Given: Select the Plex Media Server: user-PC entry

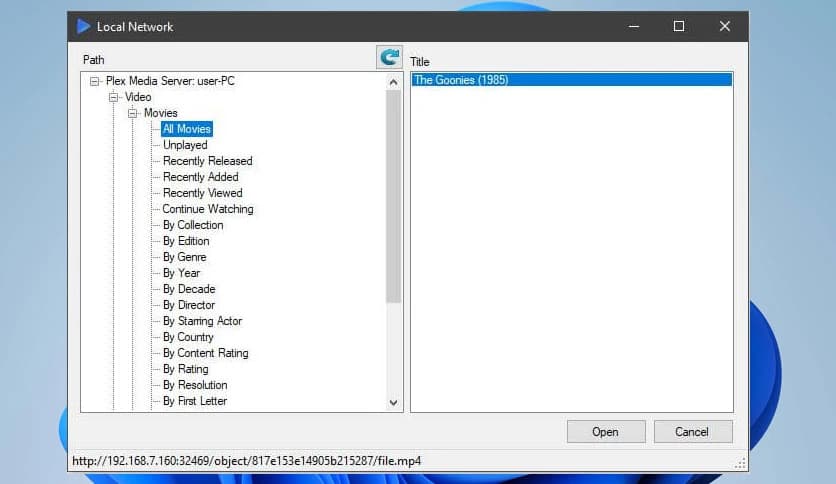Looking at the screenshot, I should pyautogui.click(x=170, y=81).
